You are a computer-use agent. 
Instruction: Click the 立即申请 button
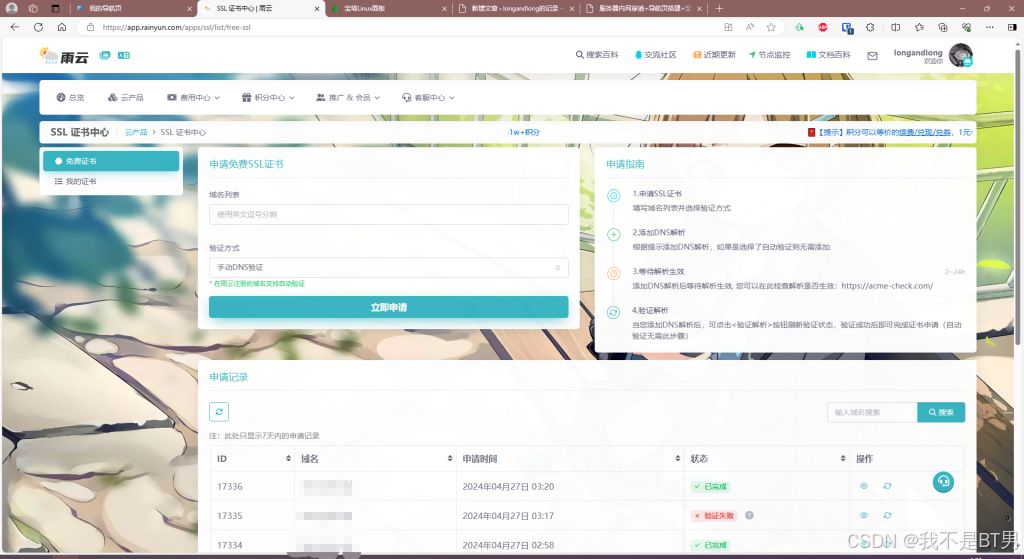[389, 307]
